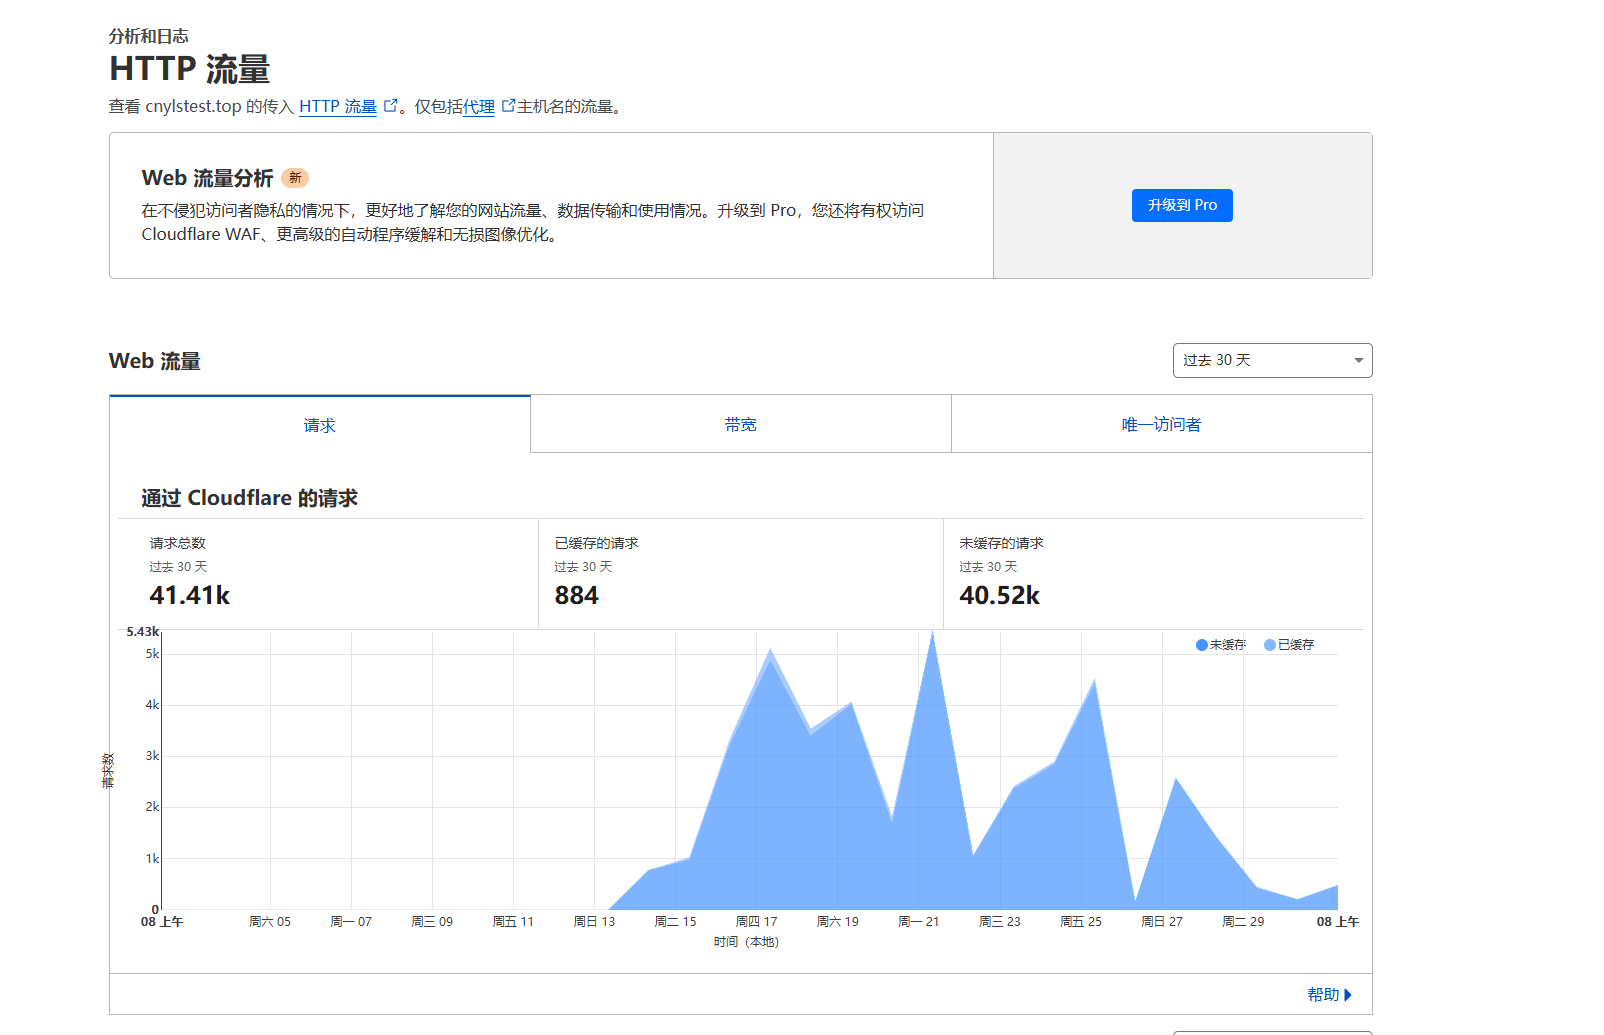Click the light blue 已缓存 legend dot
1604x1035 pixels.
1270,644
